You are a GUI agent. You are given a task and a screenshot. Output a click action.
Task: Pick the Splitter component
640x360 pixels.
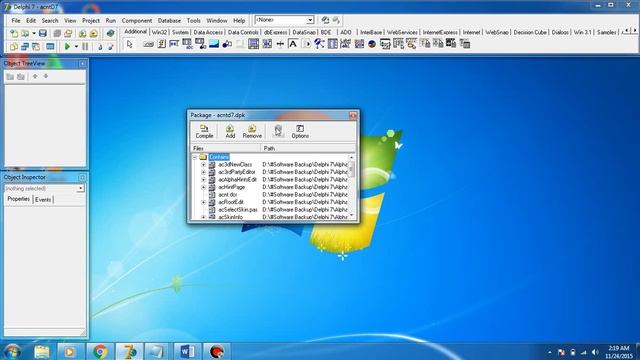pos(280,44)
